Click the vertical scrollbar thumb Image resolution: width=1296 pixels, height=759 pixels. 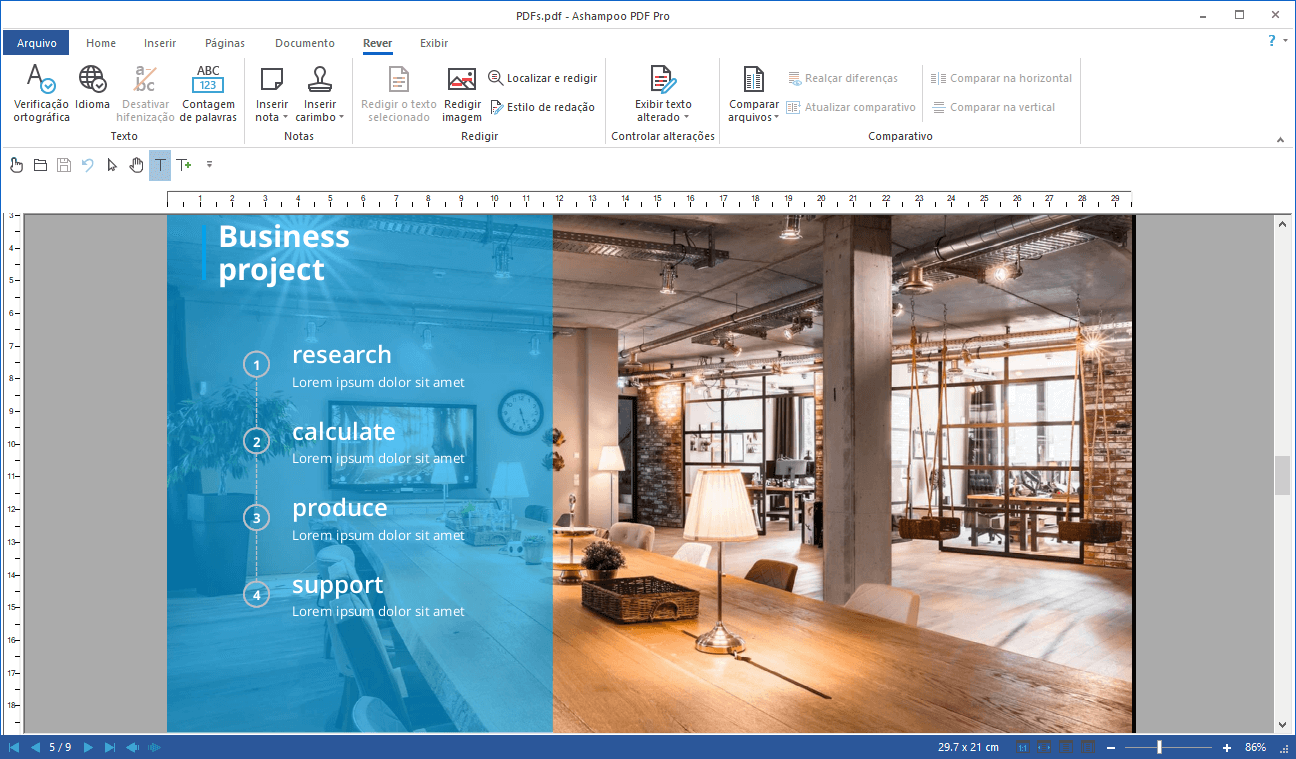pyautogui.click(x=1282, y=475)
